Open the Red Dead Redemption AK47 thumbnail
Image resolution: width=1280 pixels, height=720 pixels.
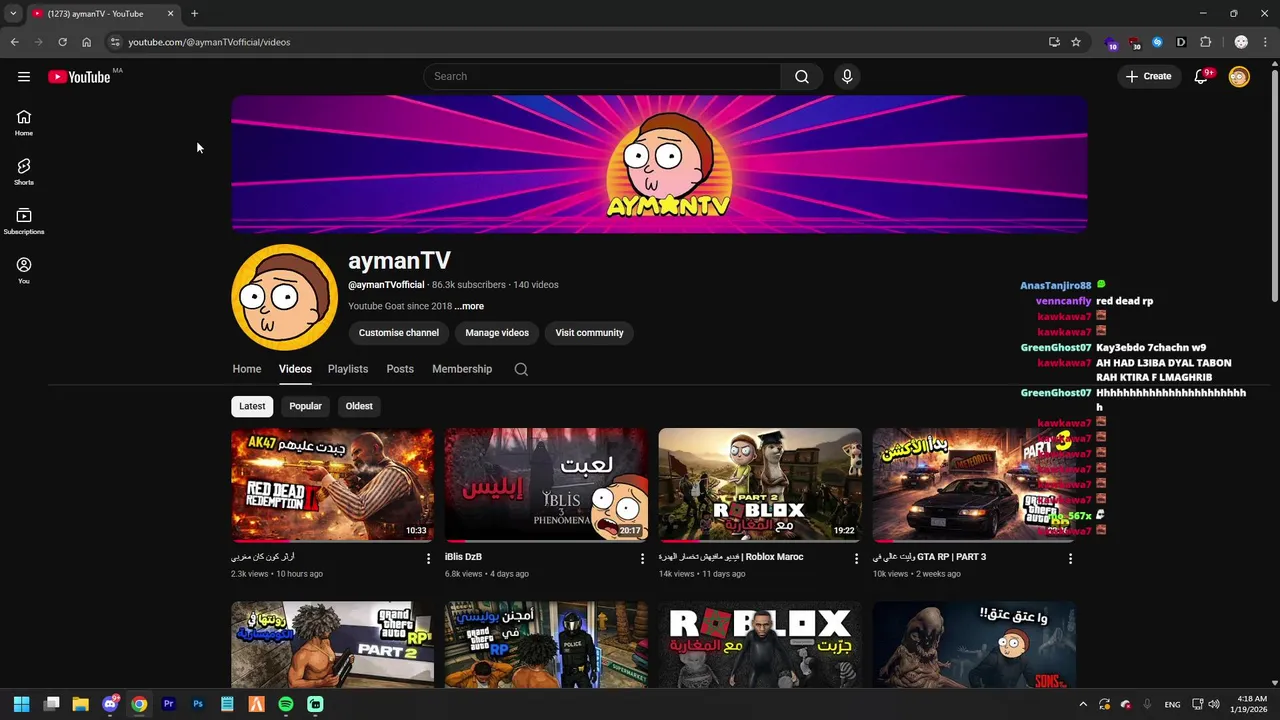coord(333,485)
